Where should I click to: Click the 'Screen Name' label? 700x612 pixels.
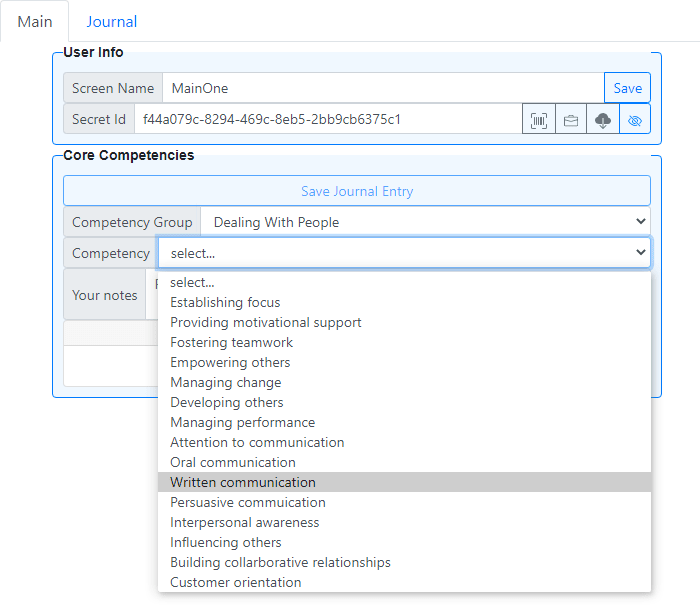(x=113, y=88)
